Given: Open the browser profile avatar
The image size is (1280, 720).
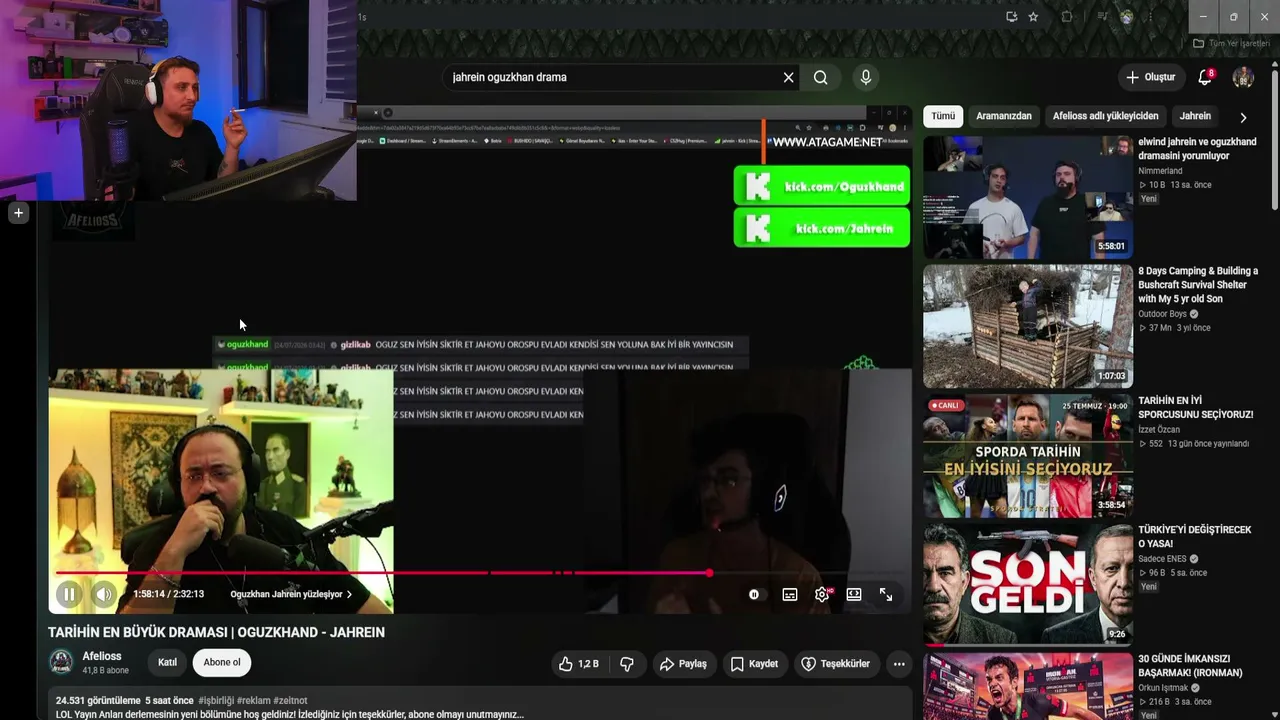Looking at the screenshot, I should (1127, 17).
